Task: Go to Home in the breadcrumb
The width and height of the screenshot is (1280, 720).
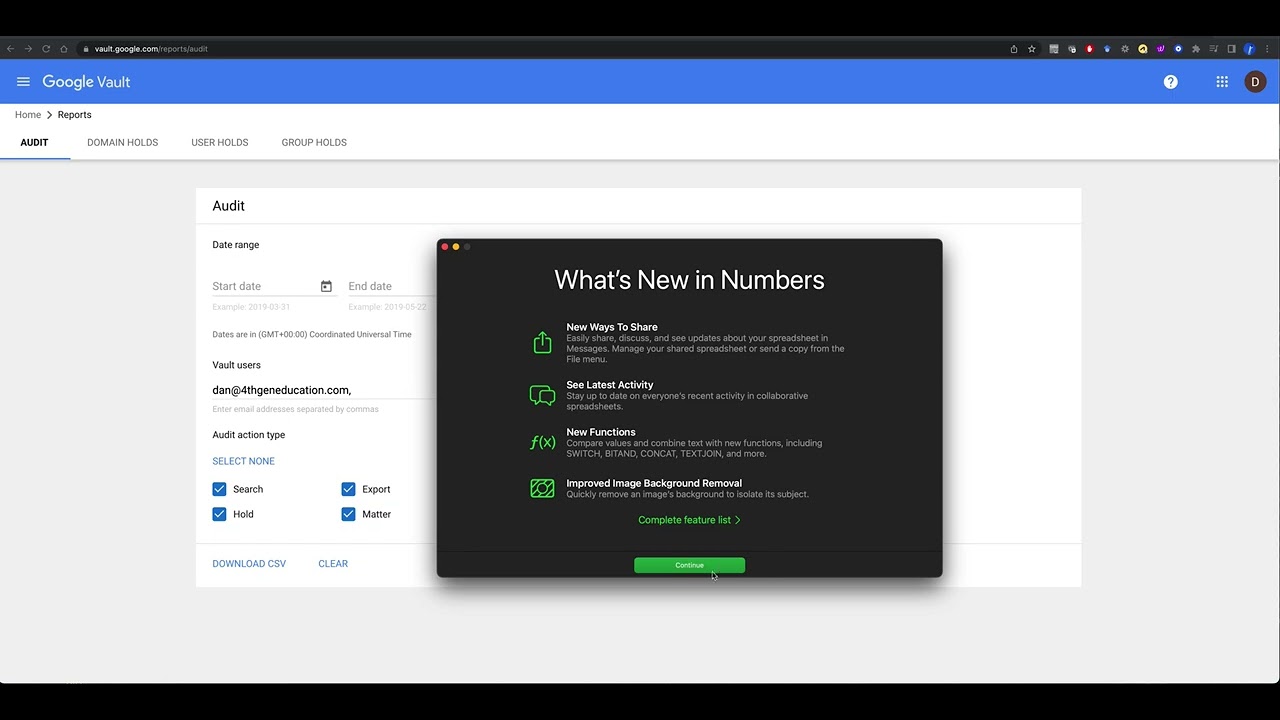Action: (x=28, y=115)
